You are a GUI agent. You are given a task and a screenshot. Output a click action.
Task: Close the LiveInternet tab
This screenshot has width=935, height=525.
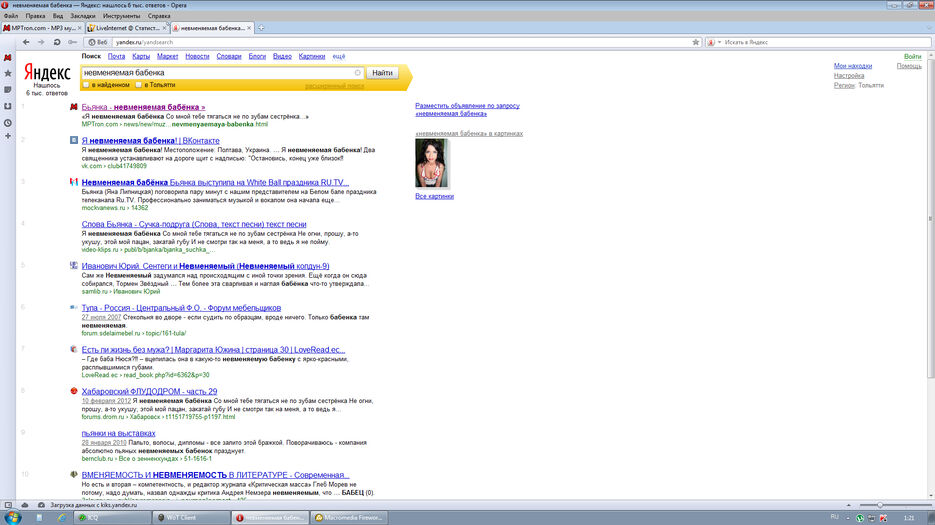click(165, 28)
